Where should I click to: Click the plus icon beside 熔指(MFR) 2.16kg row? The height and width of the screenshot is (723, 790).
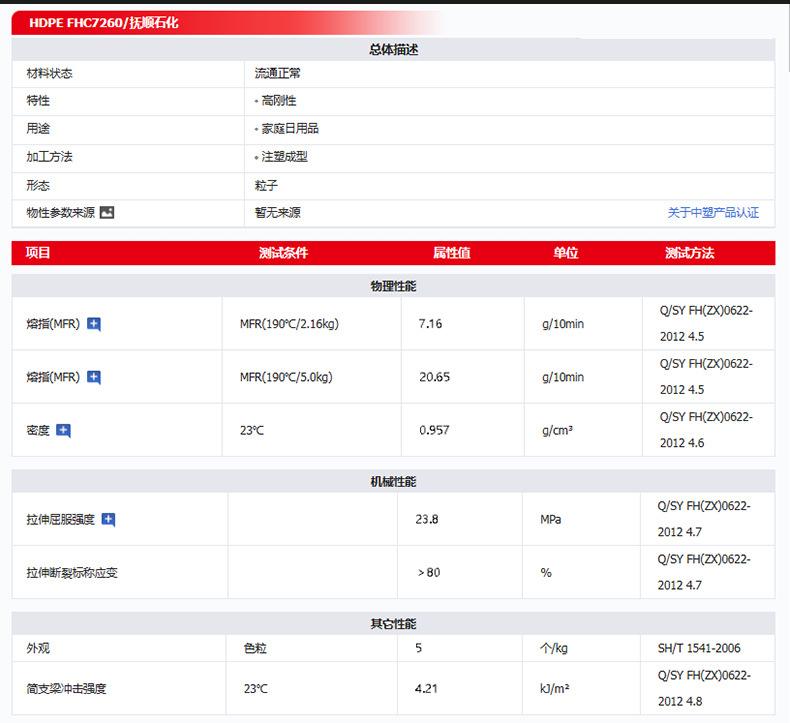pos(94,324)
